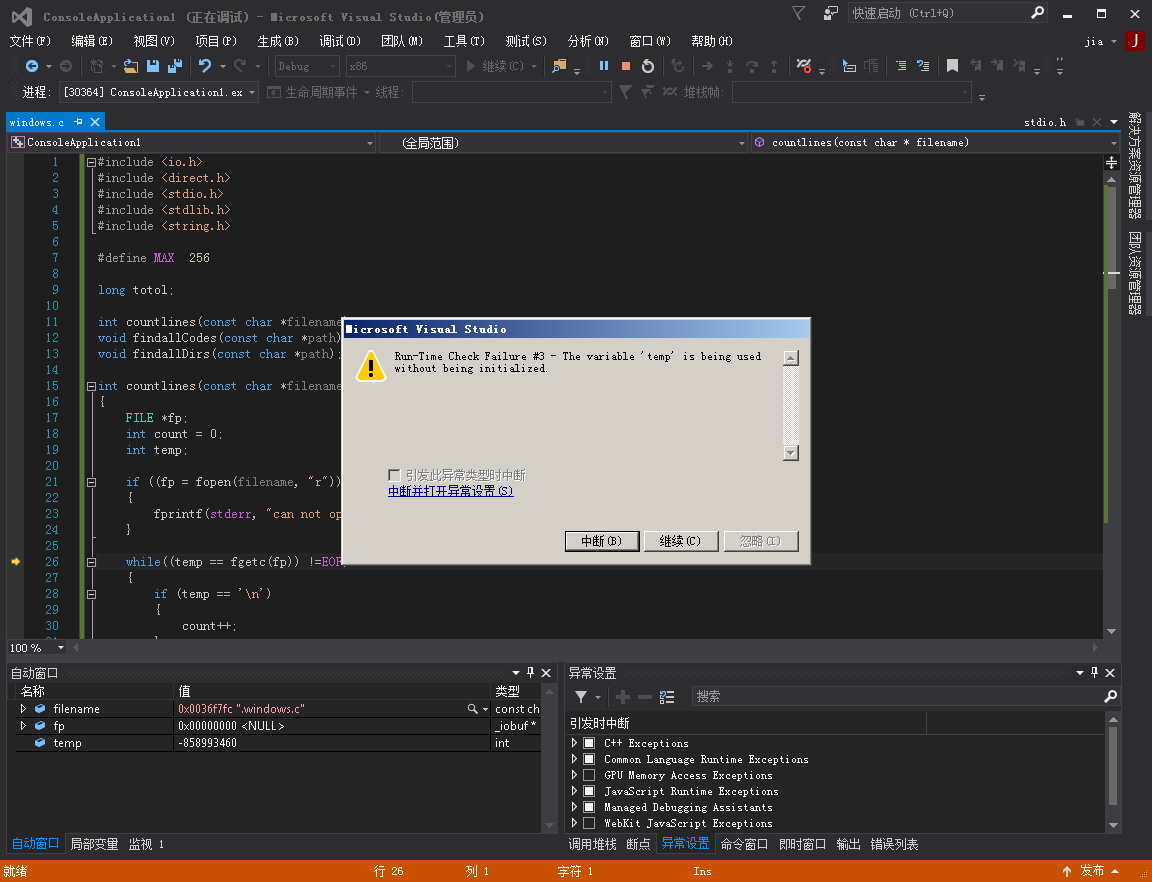Image resolution: width=1152 pixels, height=882 pixels.
Task: Switch to the Error List tab (错误列表)
Action: point(894,845)
